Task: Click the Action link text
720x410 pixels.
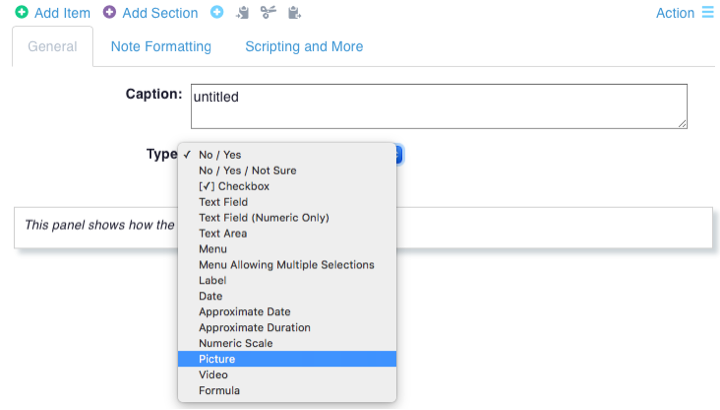Action: pos(675,13)
